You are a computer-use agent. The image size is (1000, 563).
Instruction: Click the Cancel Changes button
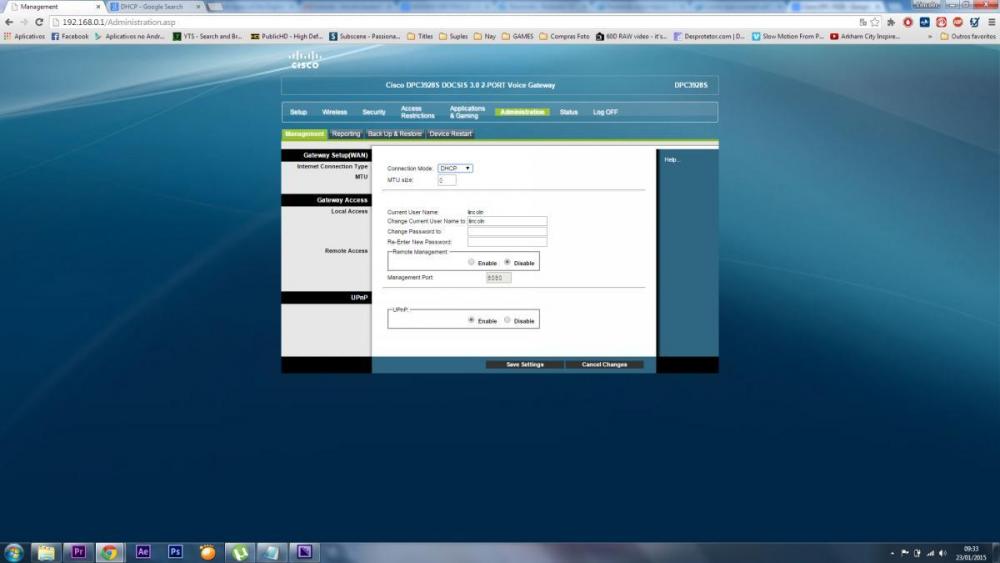point(604,365)
